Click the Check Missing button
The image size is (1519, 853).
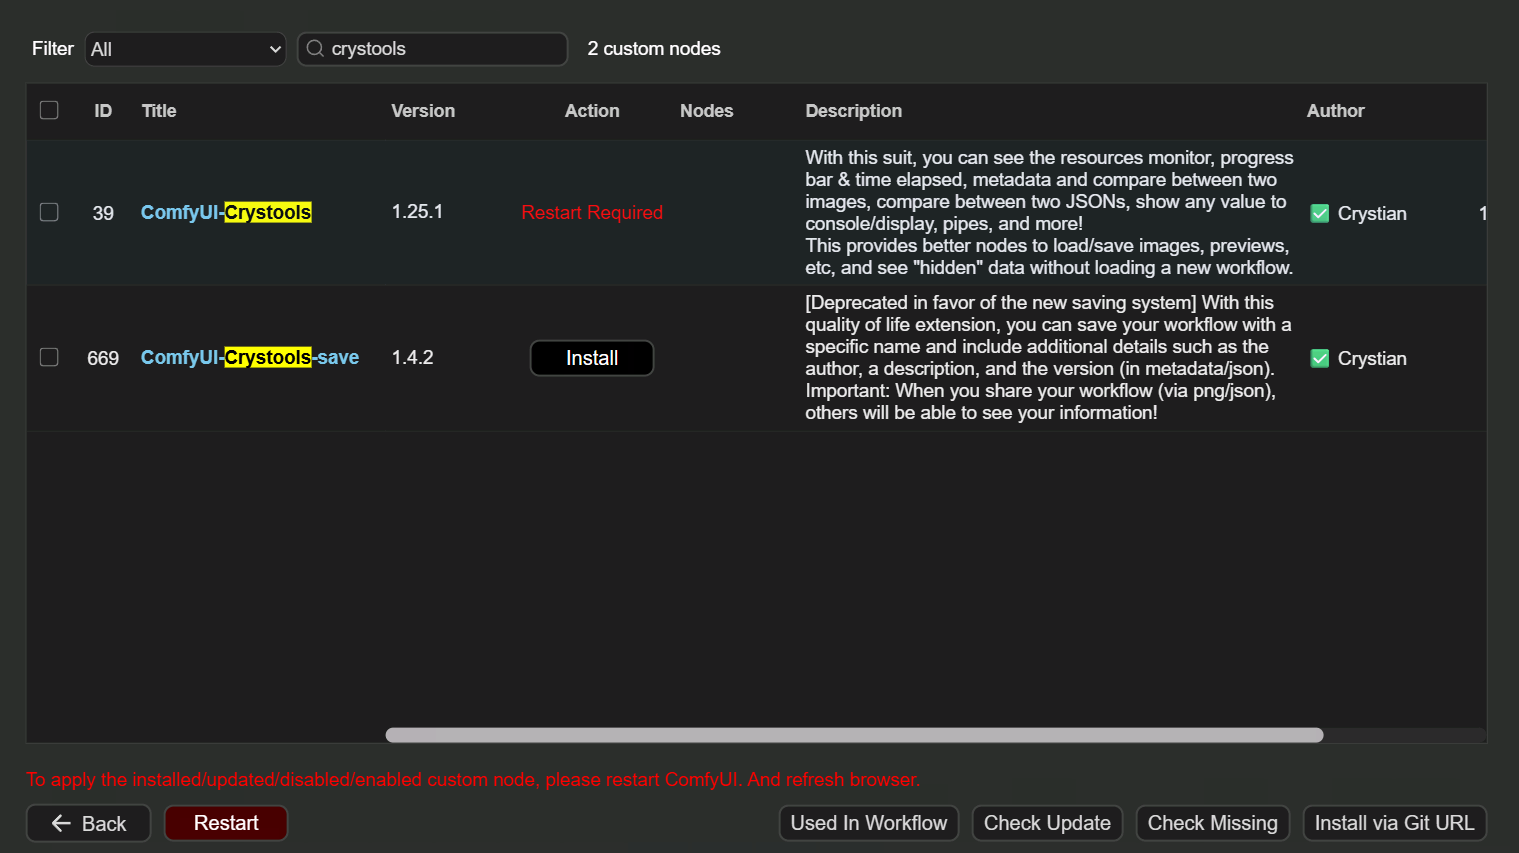[x=1212, y=823]
